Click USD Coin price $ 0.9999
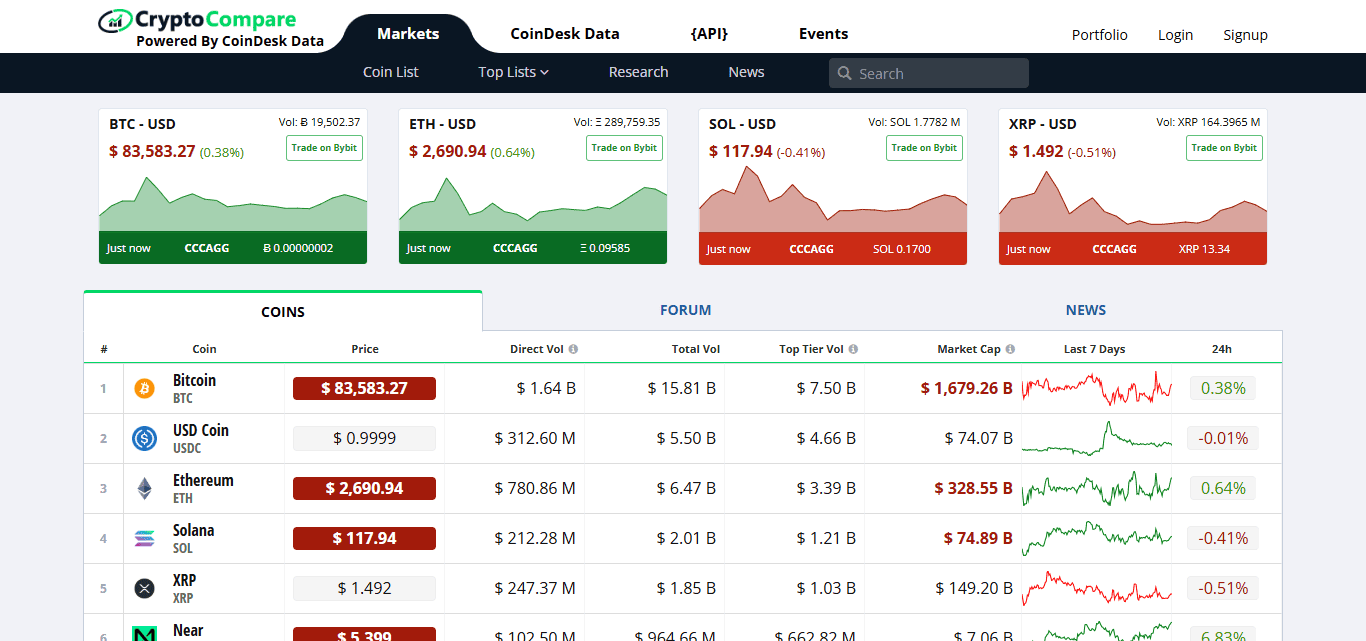This screenshot has width=1366, height=641. tap(364, 438)
